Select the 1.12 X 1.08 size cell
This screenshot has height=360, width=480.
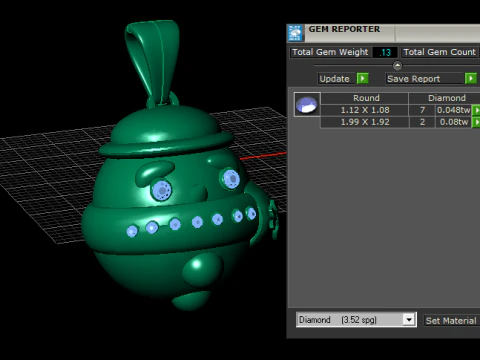[365, 110]
